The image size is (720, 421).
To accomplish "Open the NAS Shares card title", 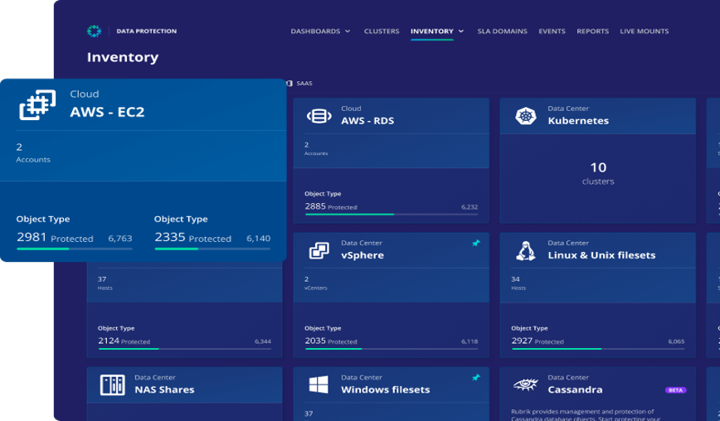I will pyautogui.click(x=164, y=390).
